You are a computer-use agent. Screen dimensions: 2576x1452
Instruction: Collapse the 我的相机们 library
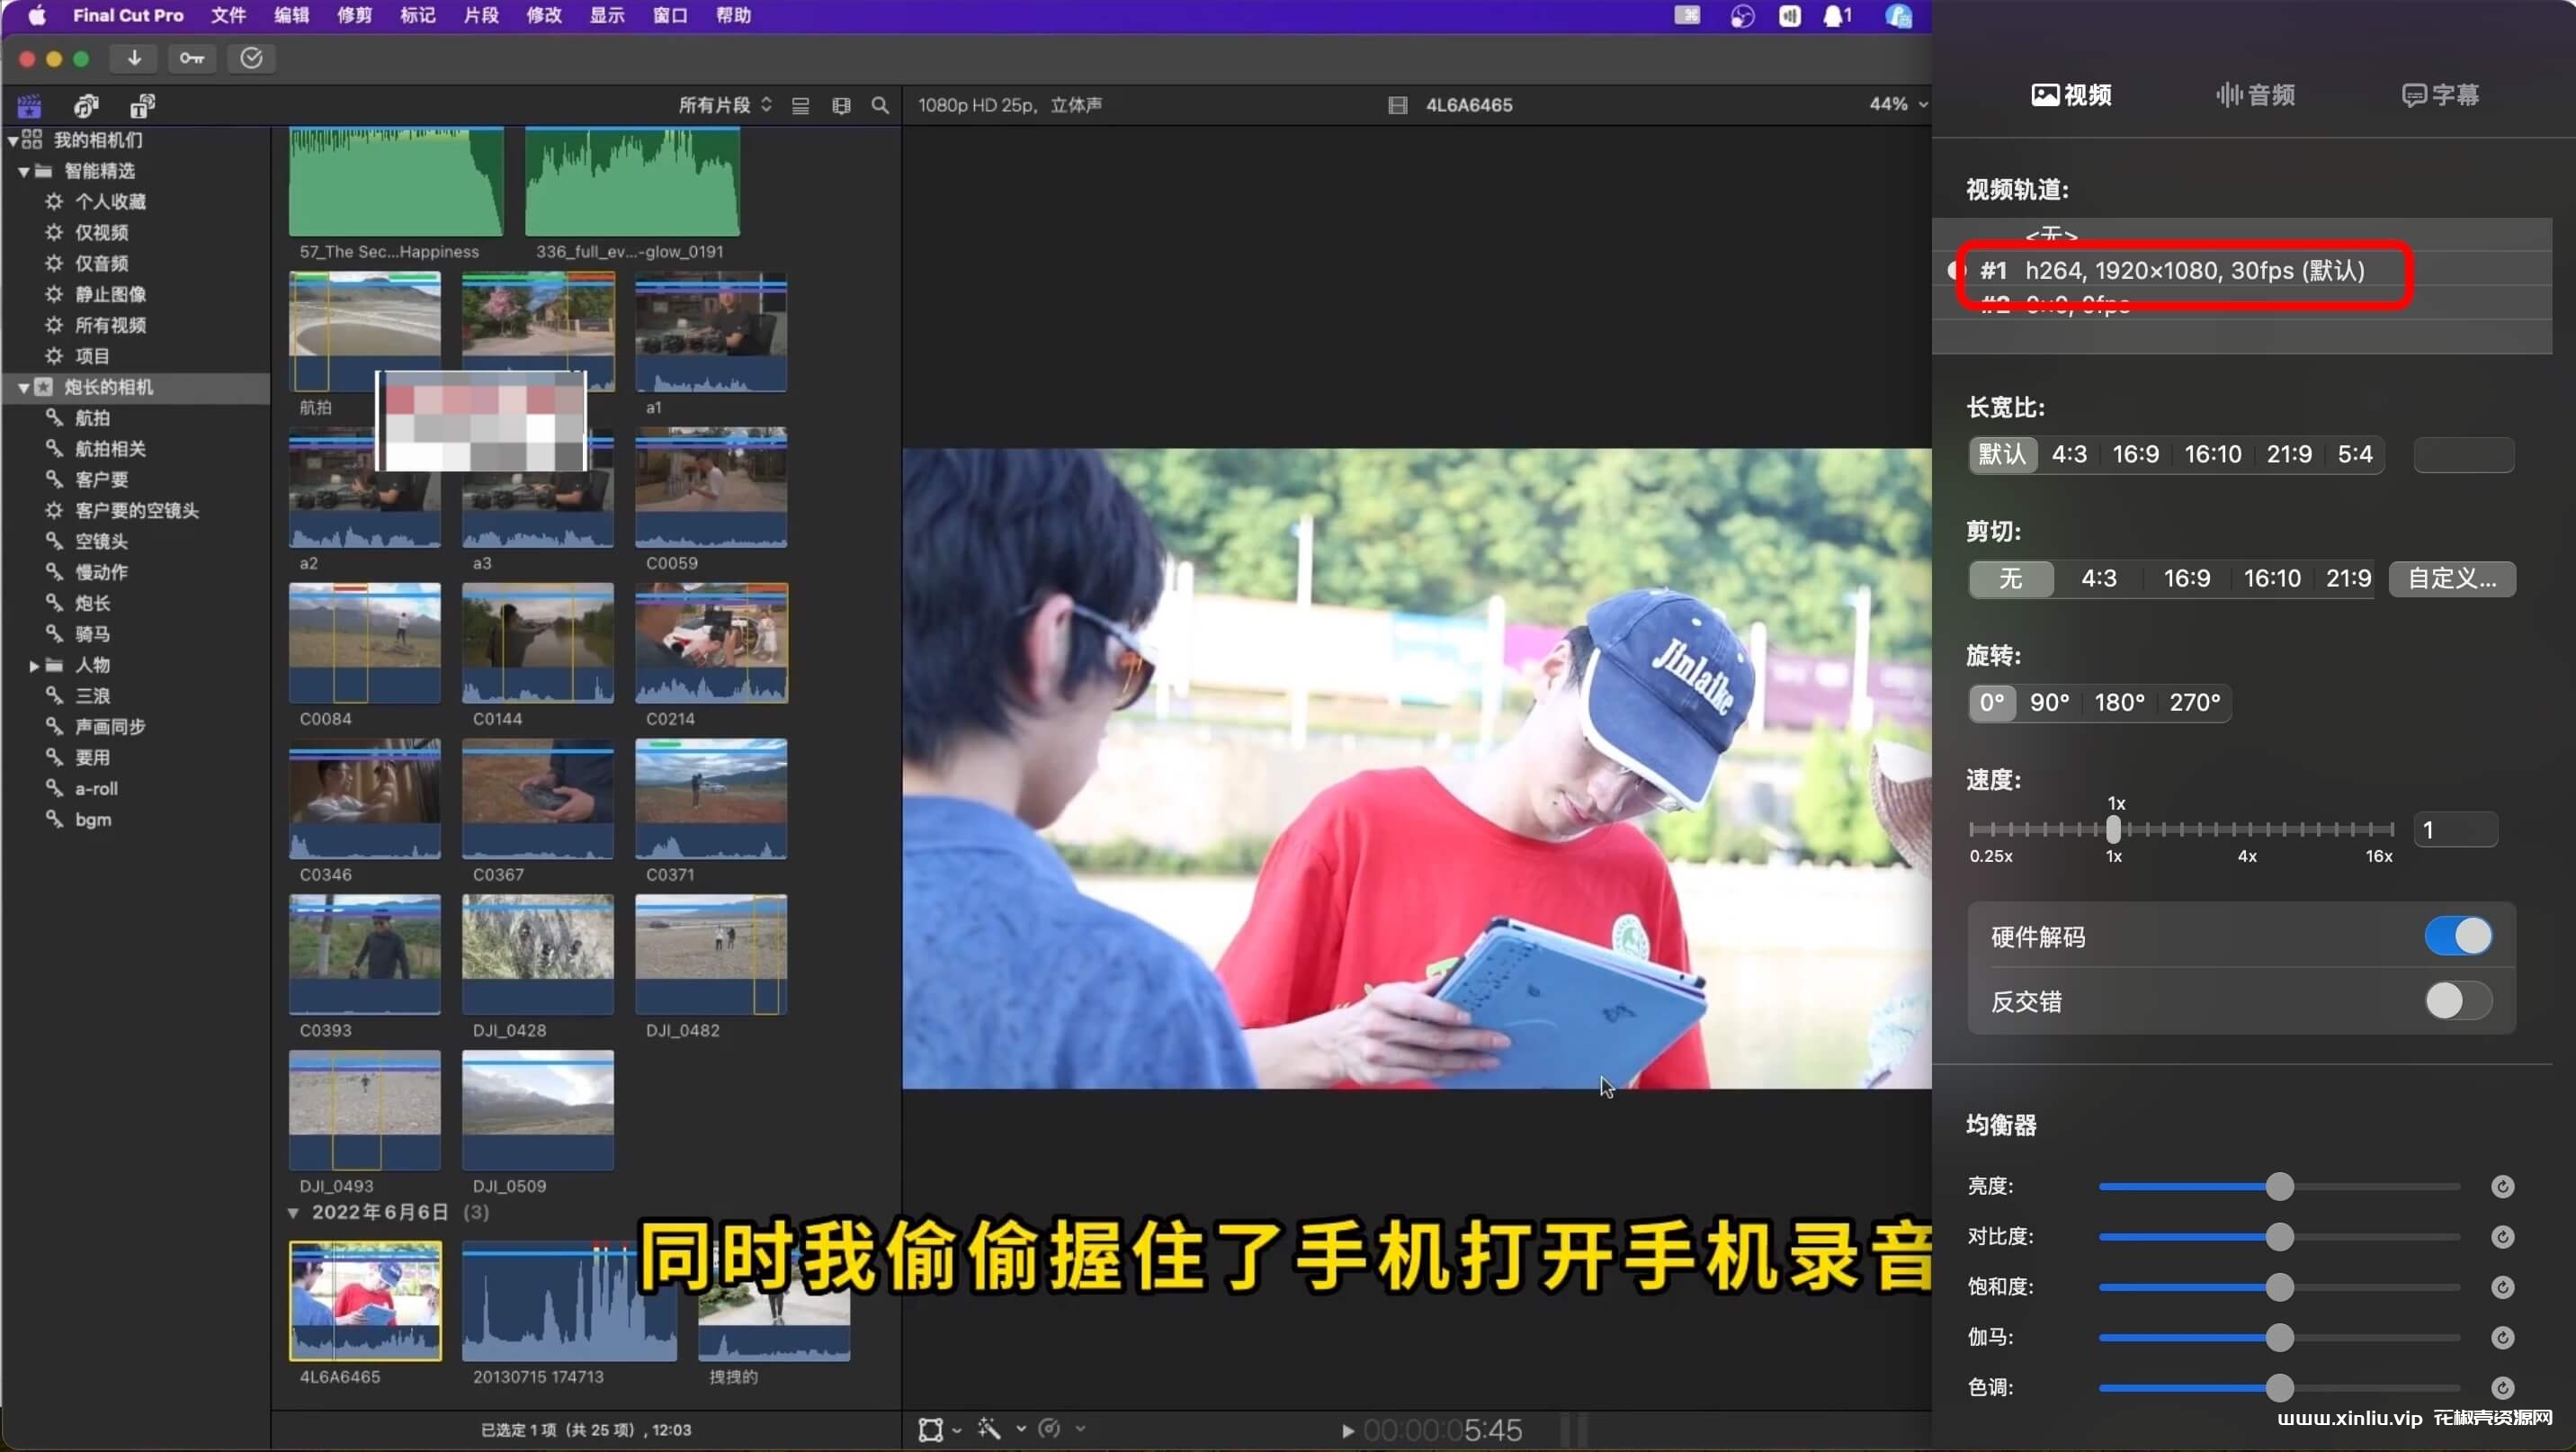13,140
